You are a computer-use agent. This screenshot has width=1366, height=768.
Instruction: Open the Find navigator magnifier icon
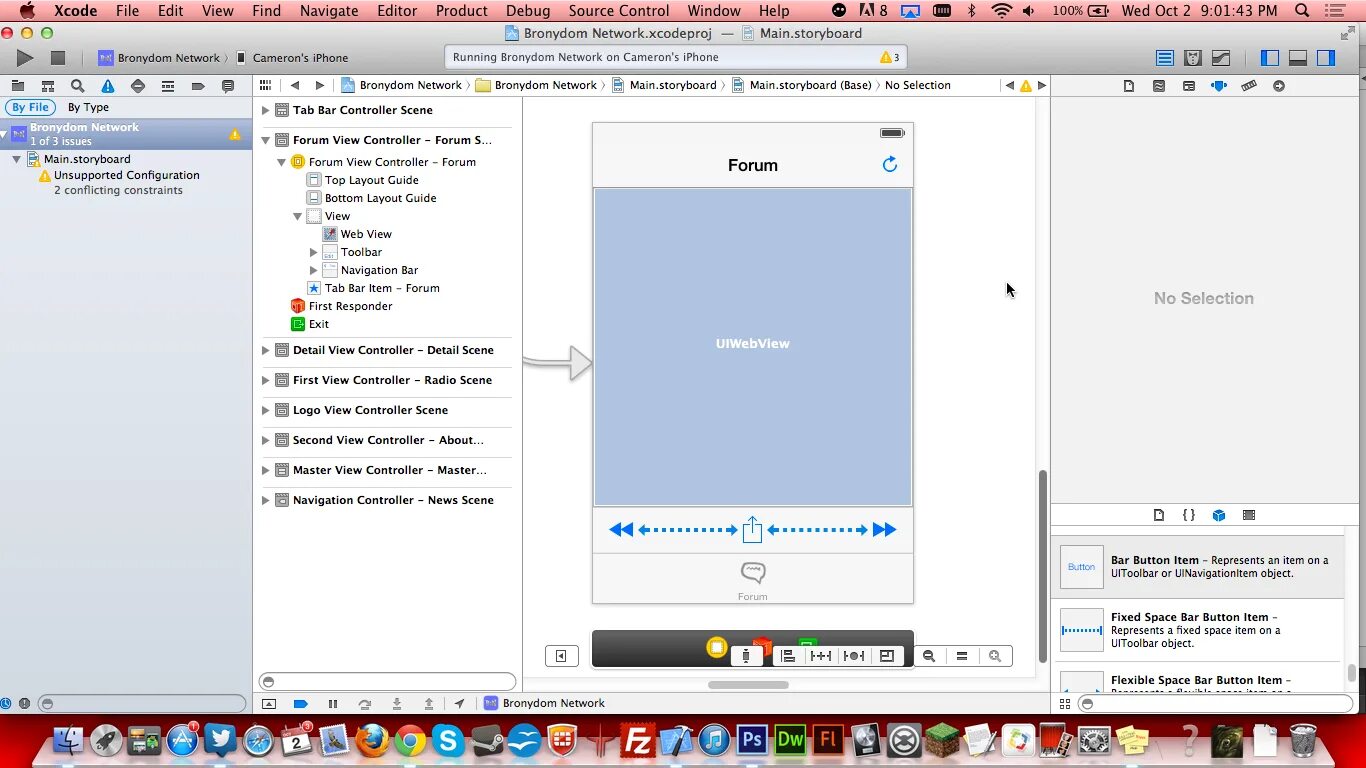pos(78,86)
